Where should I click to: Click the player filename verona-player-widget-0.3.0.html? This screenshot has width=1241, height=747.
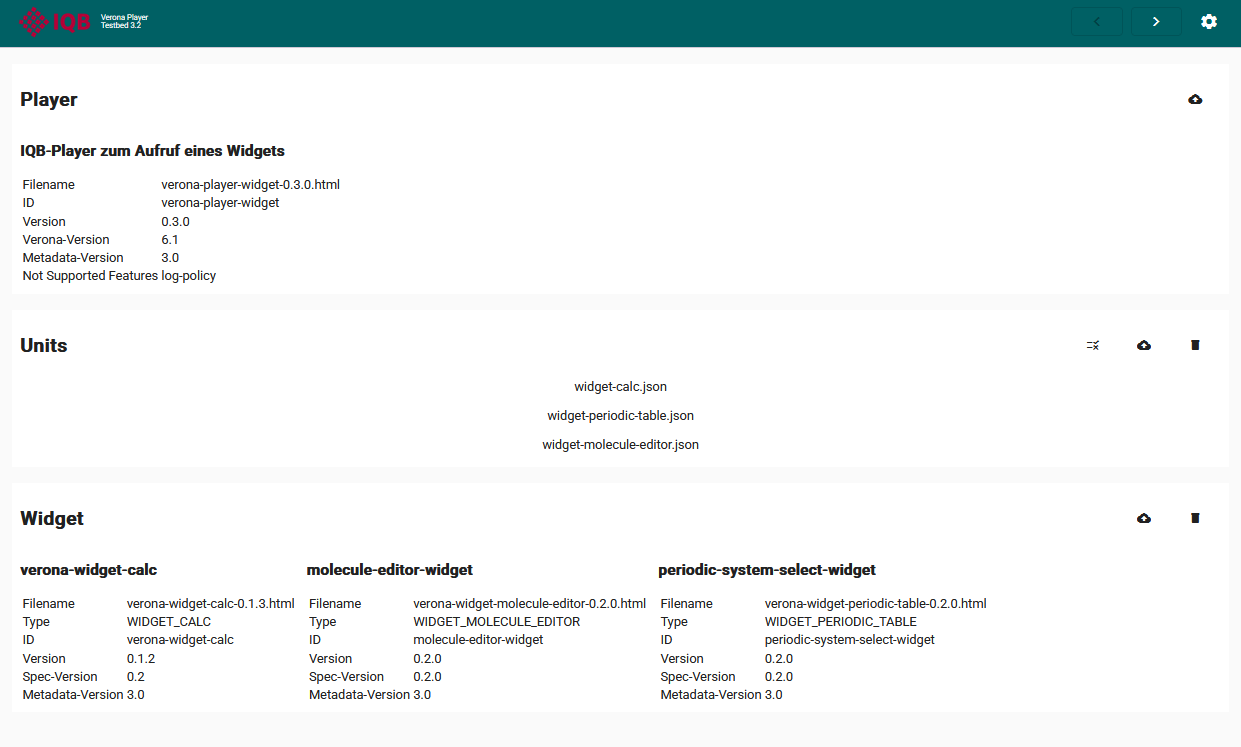(250, 185)
